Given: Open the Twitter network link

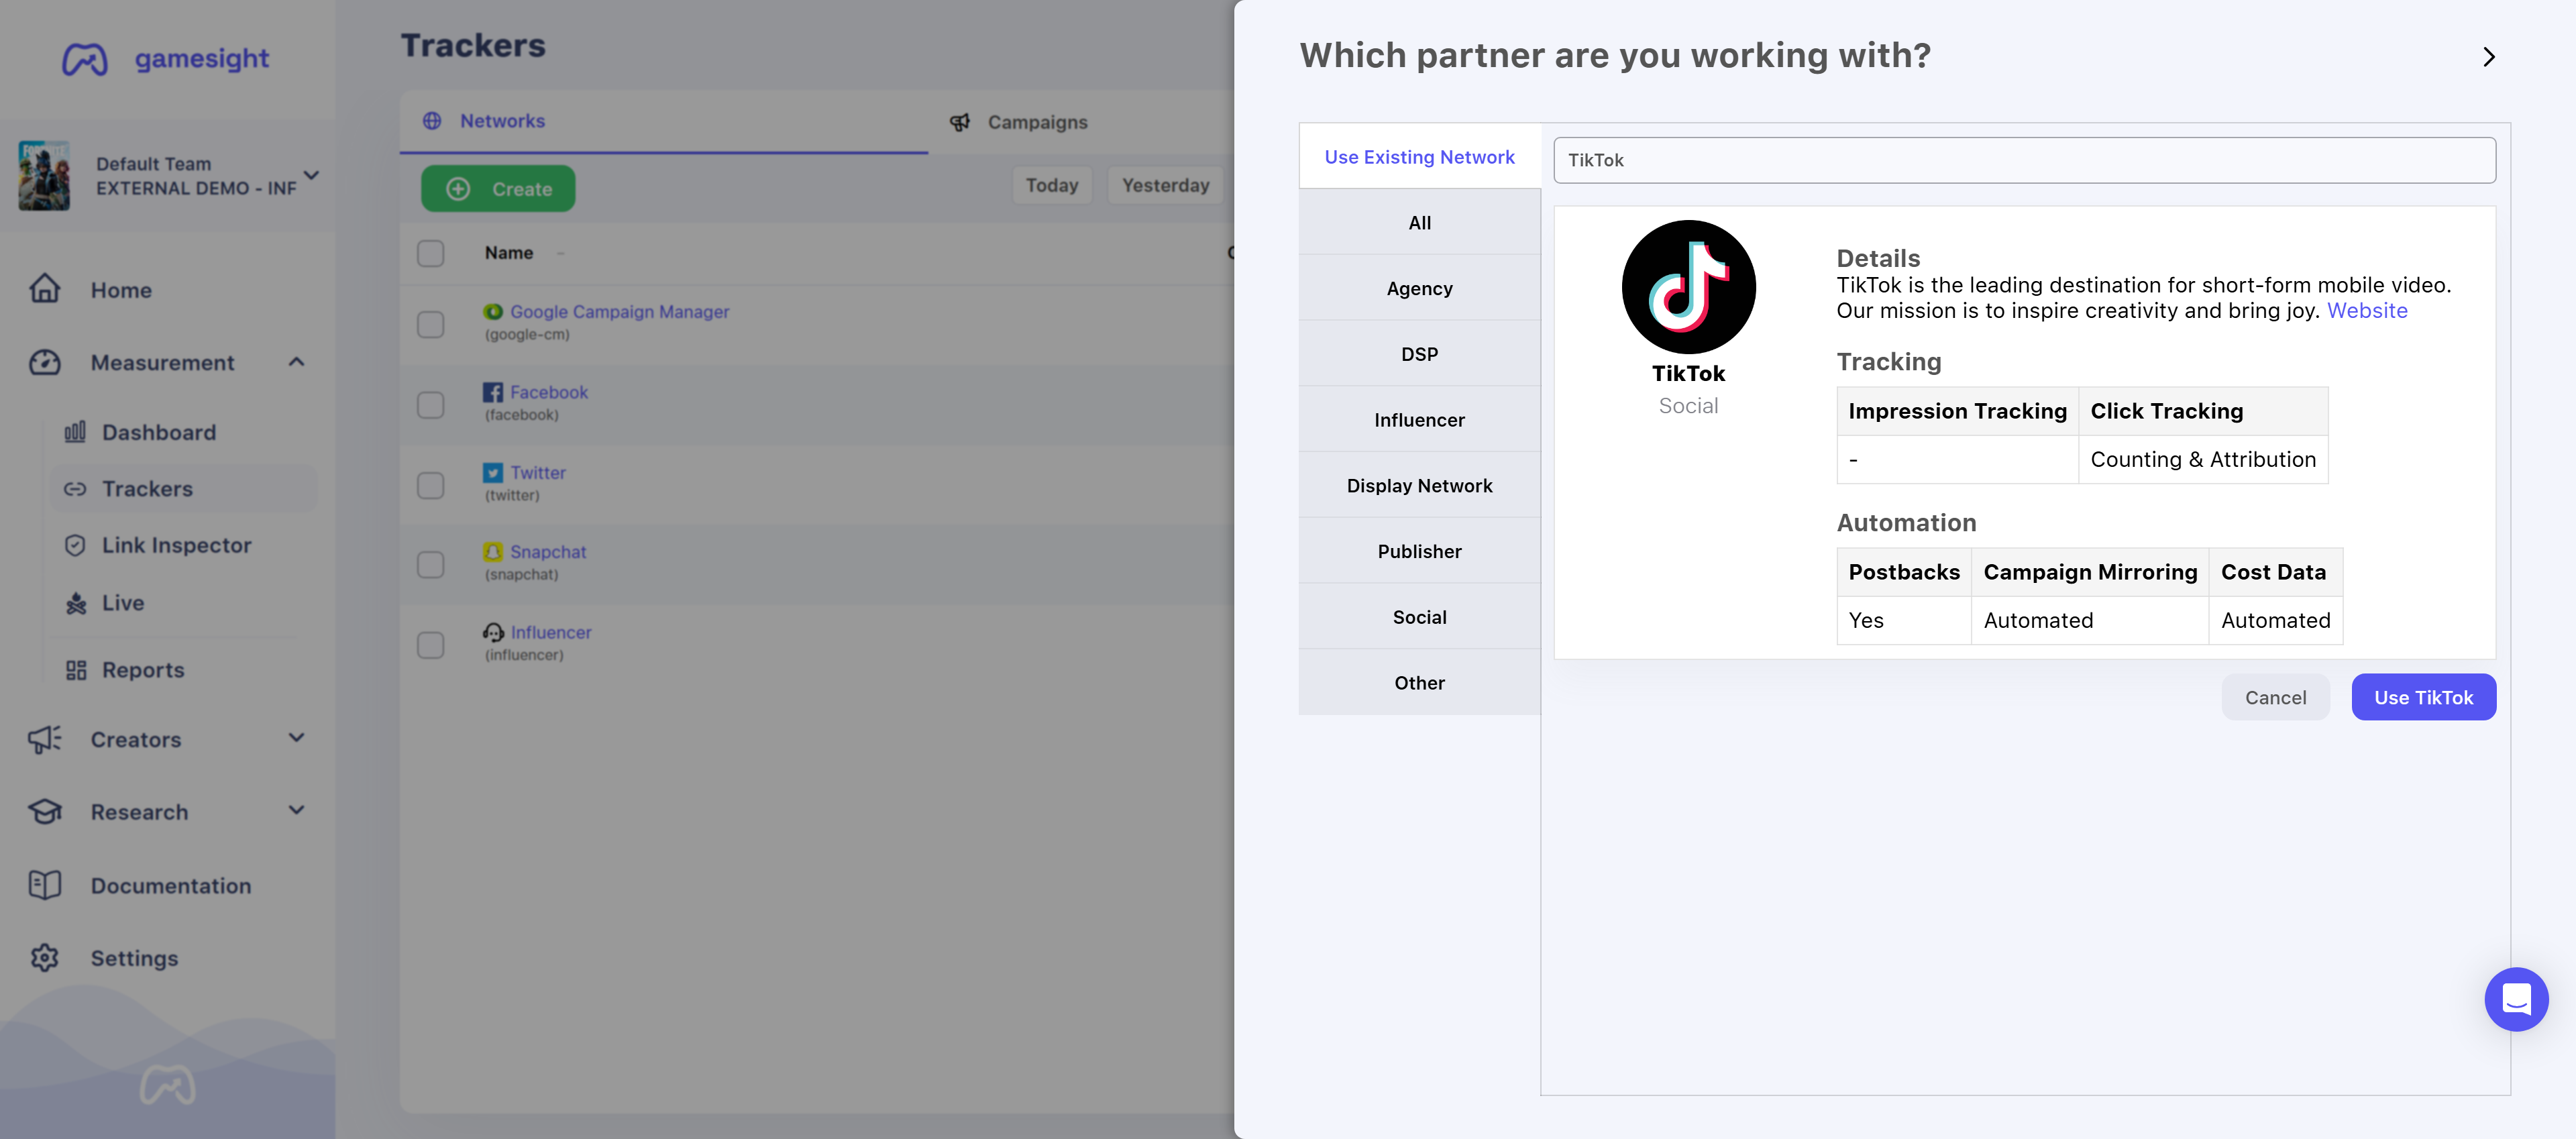Looking at the screenshot, I should (x=538, y=473).
